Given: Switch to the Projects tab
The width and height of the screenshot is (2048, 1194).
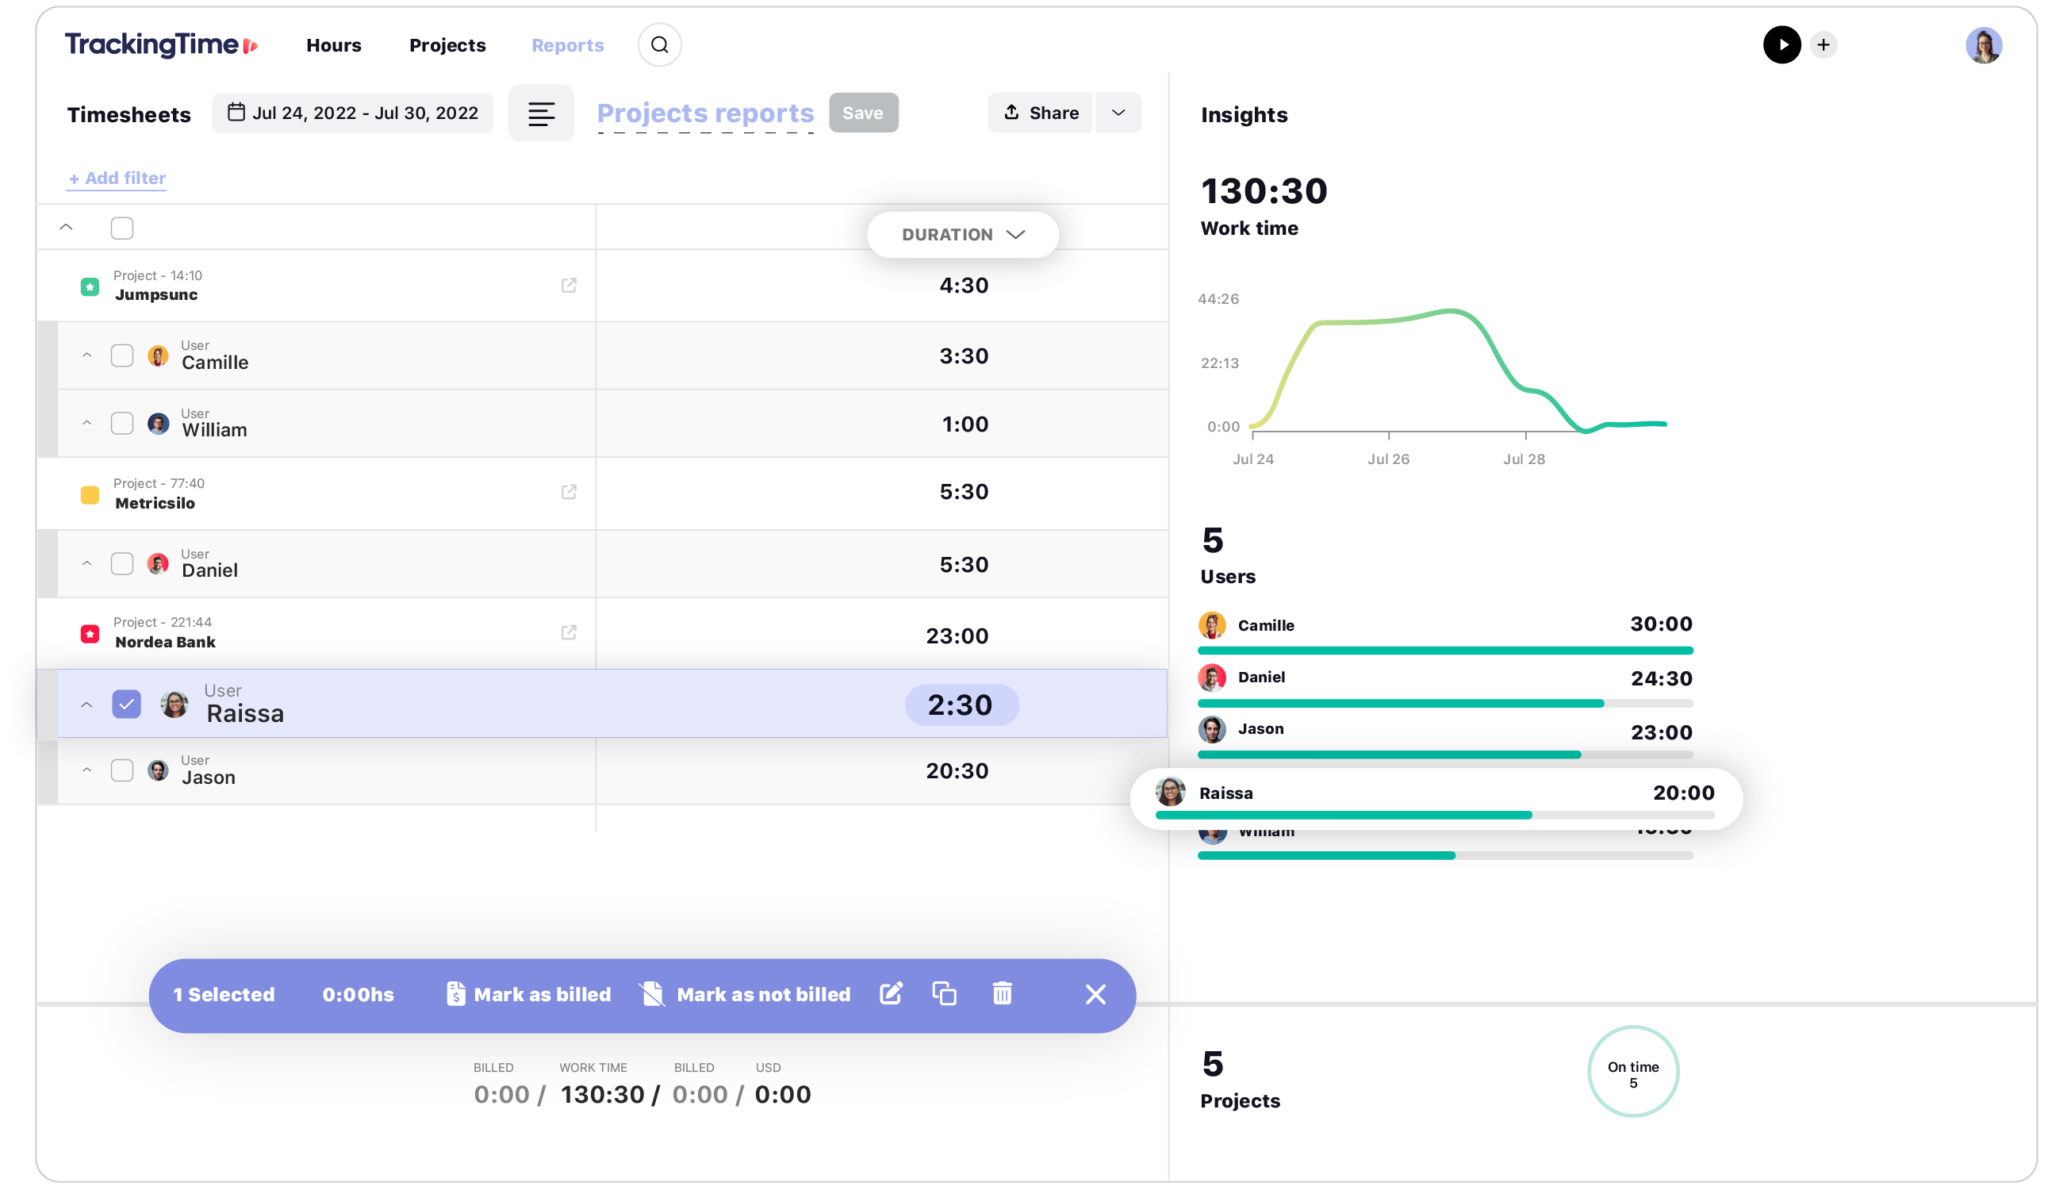Looking at the screenshot, I should pyautogui.click(x=447, y=45).
